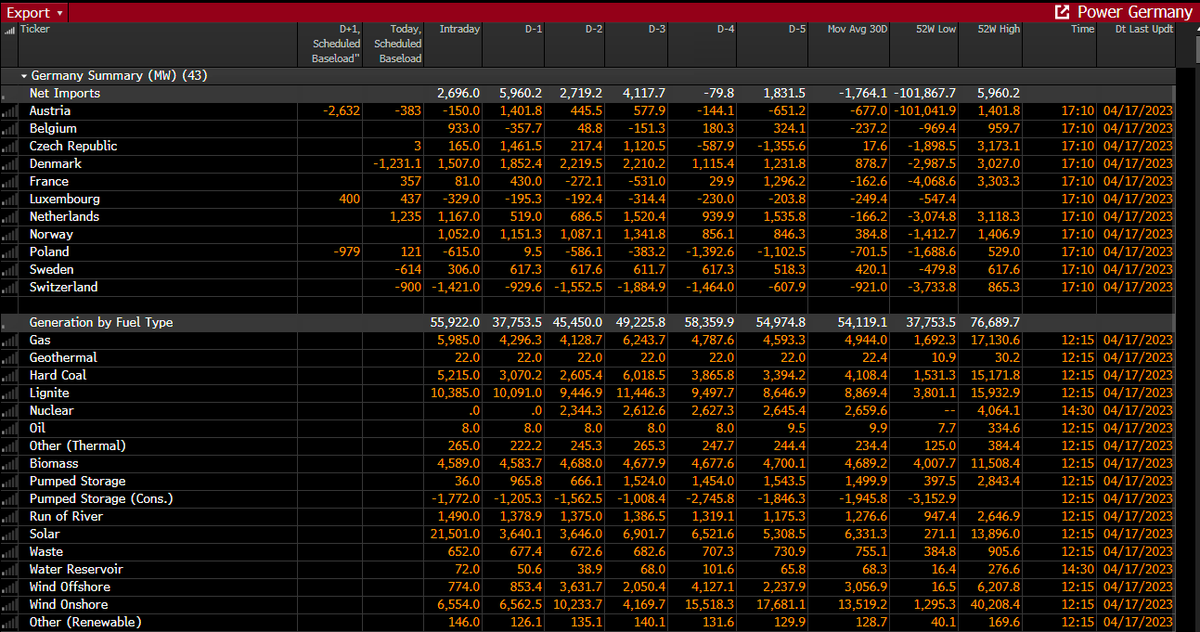The image size is (1200, 632).
Task: Click the Other (Renewable) ticker name
Action: pos(85,622)
